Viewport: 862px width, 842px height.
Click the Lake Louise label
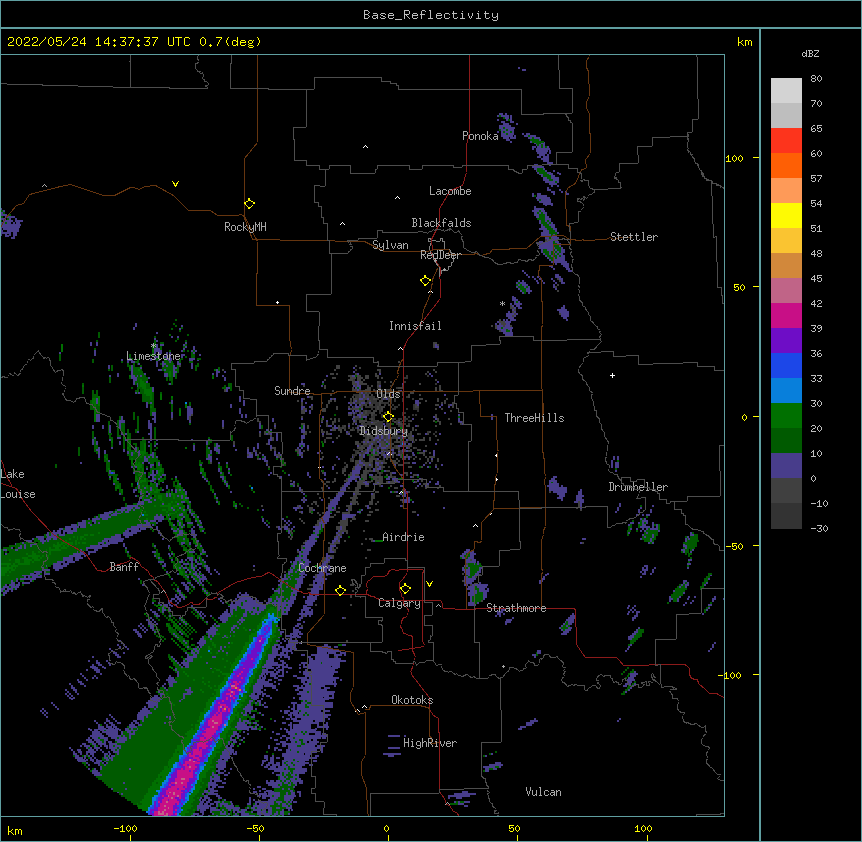coord(17,484)
